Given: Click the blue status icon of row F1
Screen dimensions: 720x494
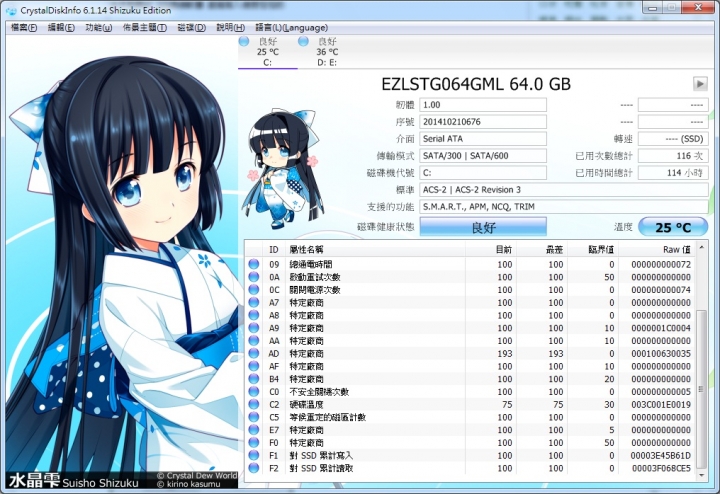Looking at the screenshot, I should [253, 455].
